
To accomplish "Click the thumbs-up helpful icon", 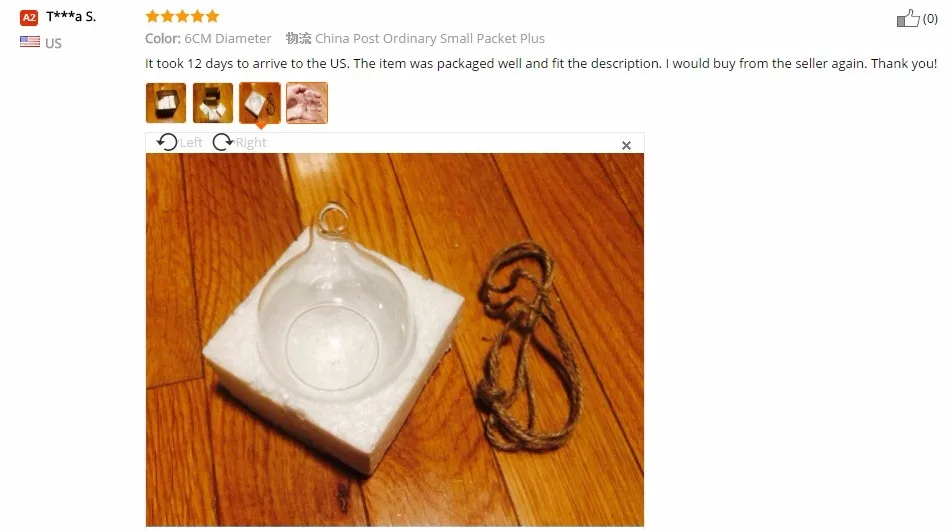I will [908, 18].
